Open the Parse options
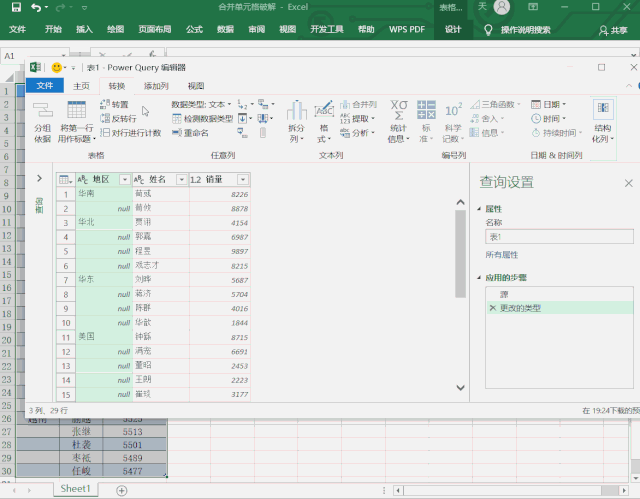Screen dimensions: 640x499 point(358,133)
